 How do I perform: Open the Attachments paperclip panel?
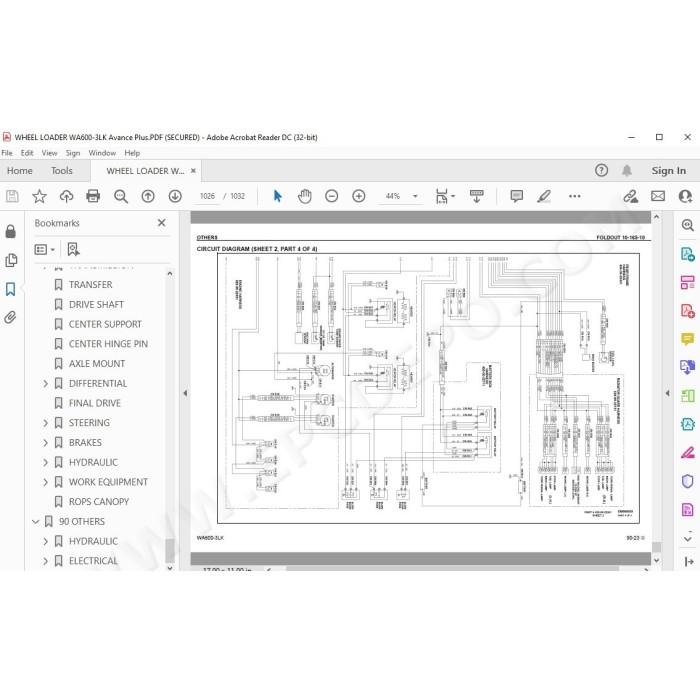pyautogui.click(x=11, y=317)
